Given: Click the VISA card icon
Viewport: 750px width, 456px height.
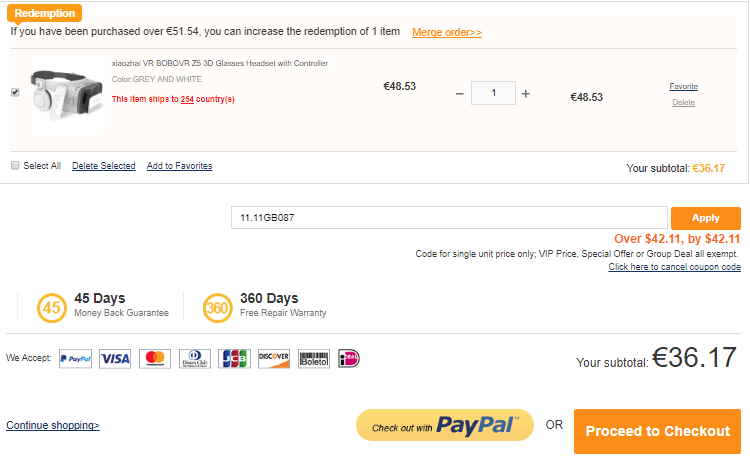Looking at the screenshot, I should click(115, 358).
